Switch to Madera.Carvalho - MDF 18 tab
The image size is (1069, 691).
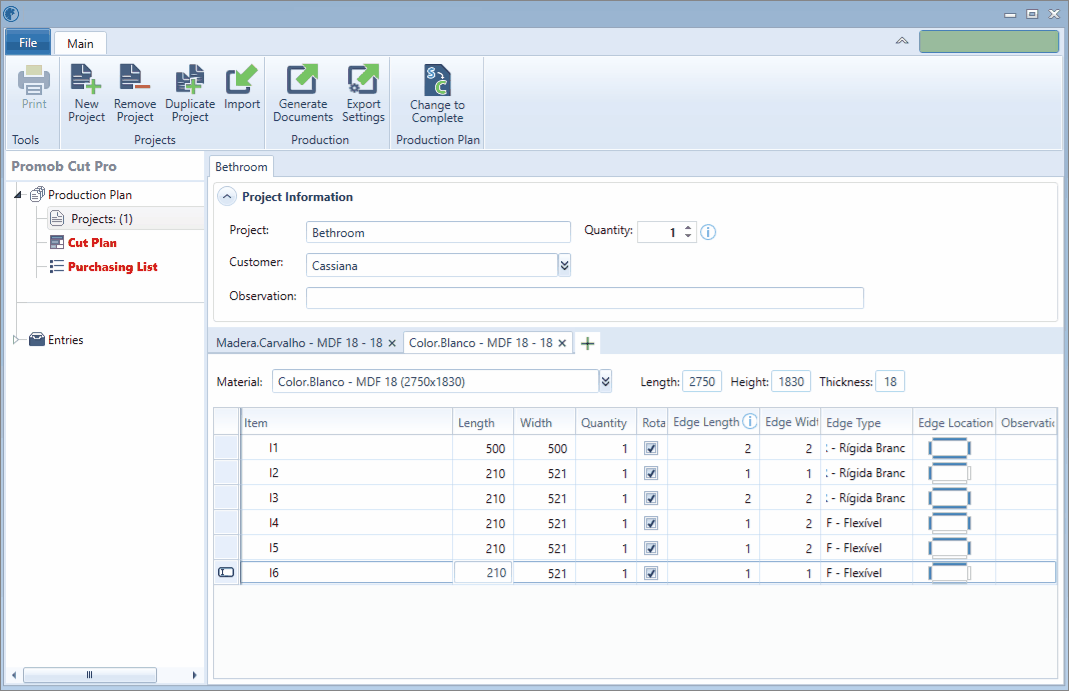click(299, 343)
